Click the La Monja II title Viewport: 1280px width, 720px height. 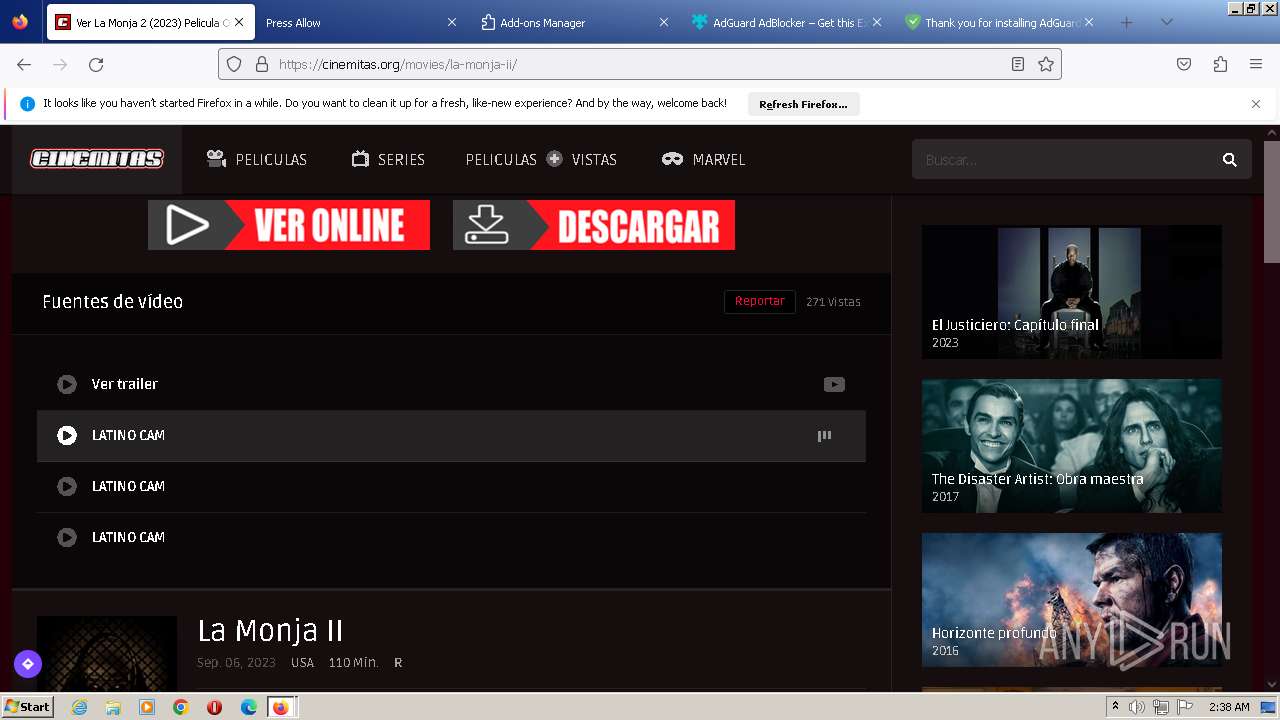(x=270, y=631)
